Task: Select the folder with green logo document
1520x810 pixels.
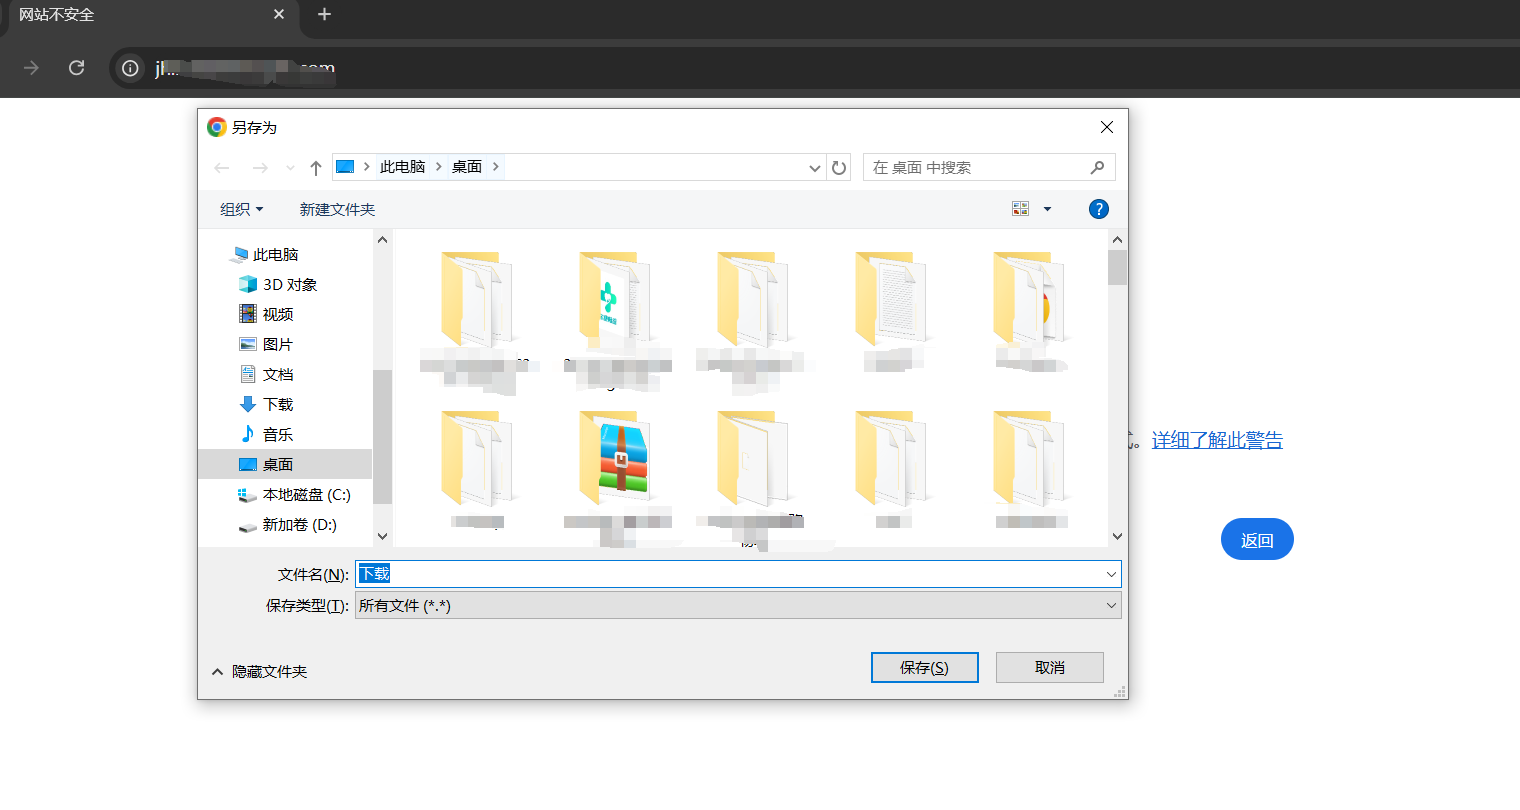Action: point(613,298)
